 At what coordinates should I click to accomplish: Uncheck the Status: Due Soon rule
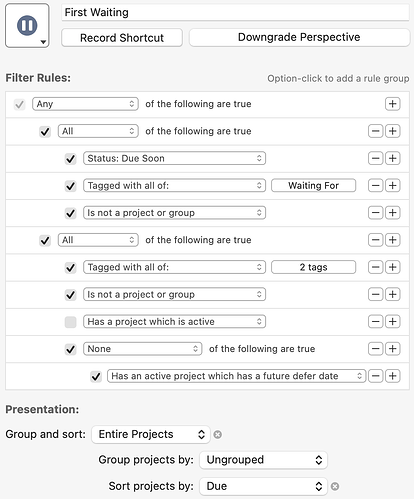pyautogui.click(x=70, y=158)
